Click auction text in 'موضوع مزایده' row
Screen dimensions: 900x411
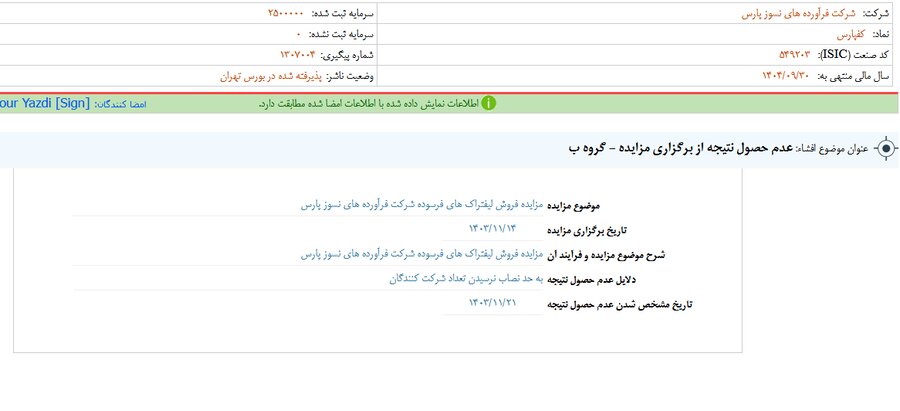point(422,204)
